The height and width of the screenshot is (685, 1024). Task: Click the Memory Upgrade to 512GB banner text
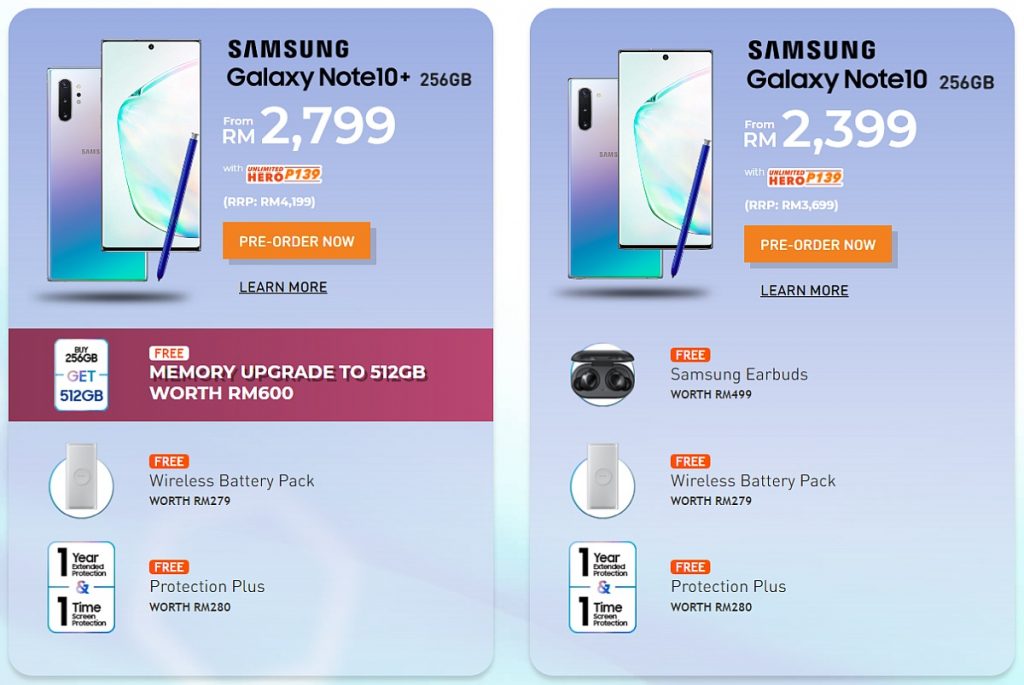point(287,382)
